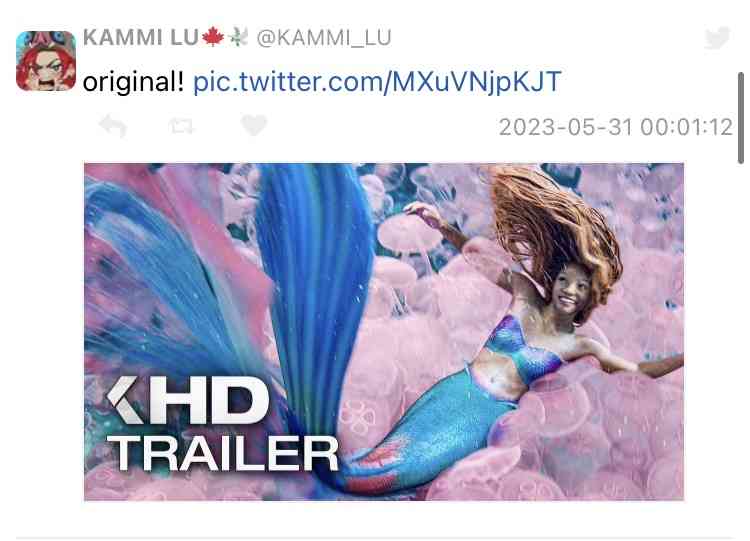This screenshot has height=541, width=750.
Task: Open the @KAMMI_LU handle
Action: (324, 37)
